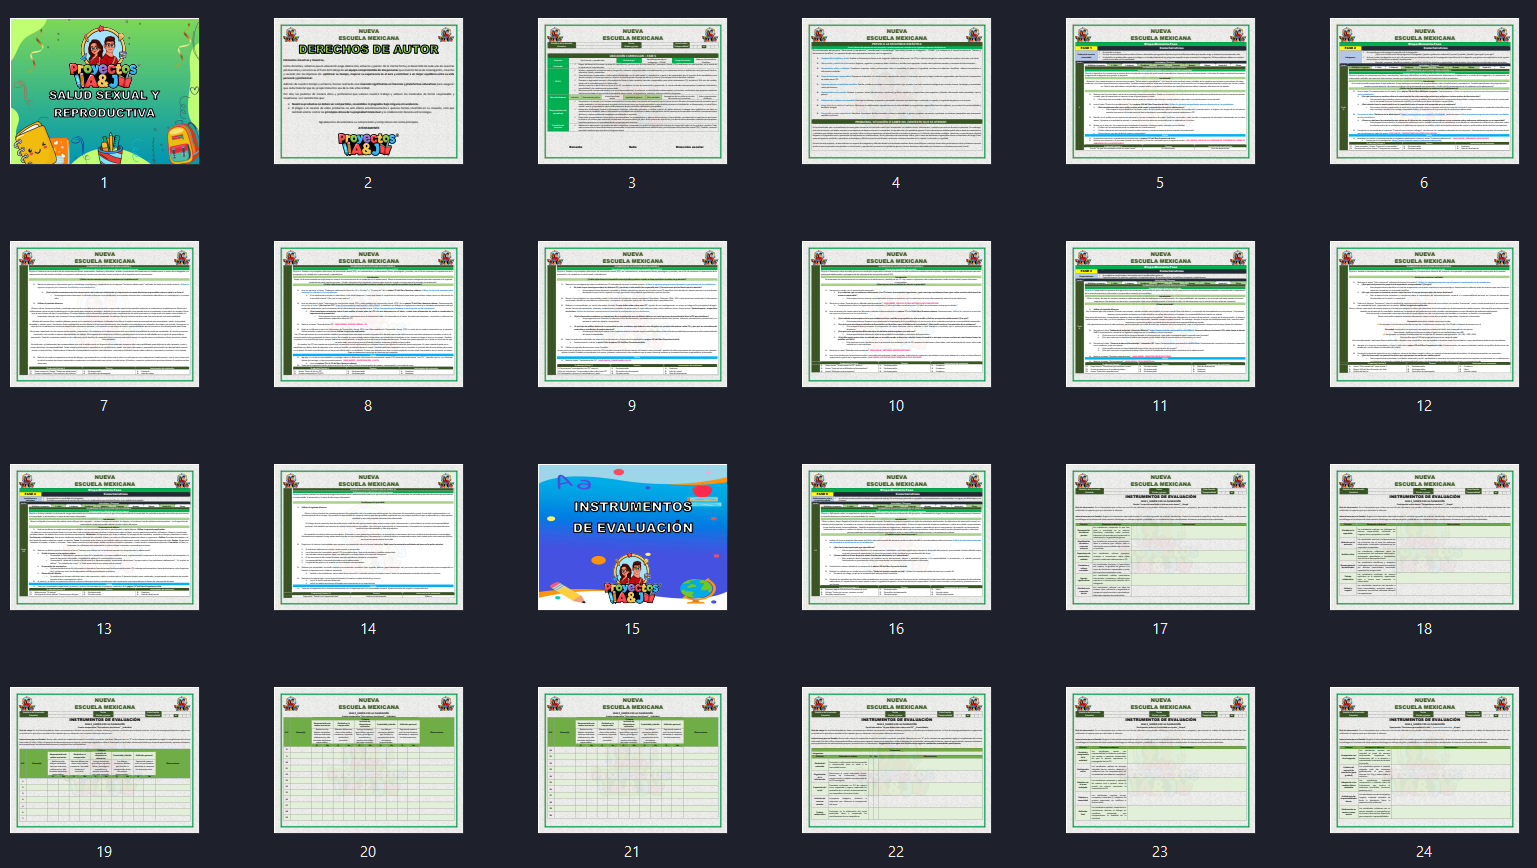This screenshot has width=1537, height=868.
Task: Click slide thumbnail number 14
Action: pos(368,537)
